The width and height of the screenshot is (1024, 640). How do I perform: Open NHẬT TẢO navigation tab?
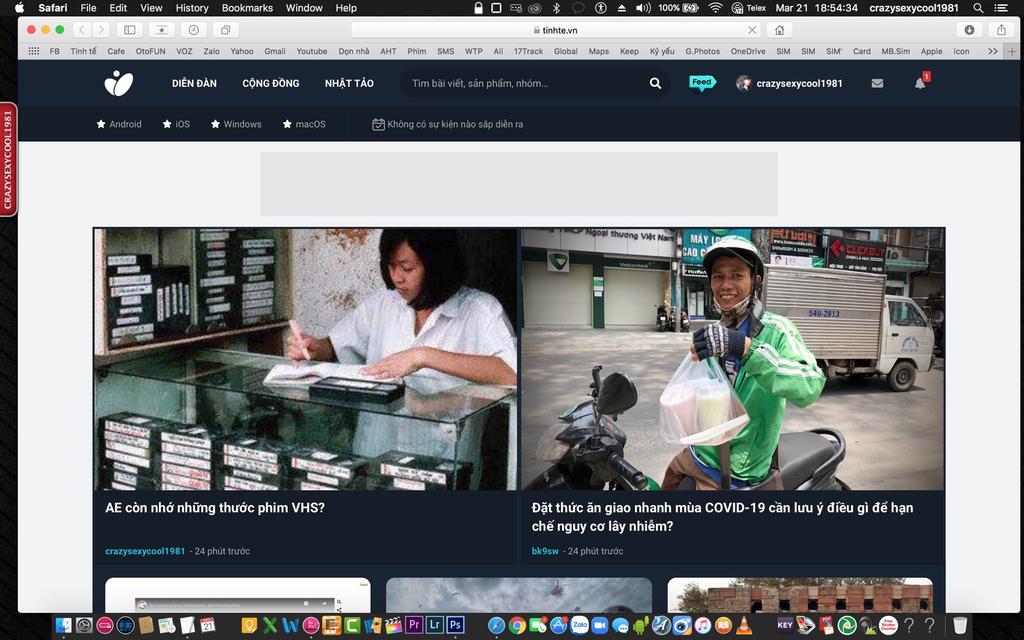coord(349,84)
